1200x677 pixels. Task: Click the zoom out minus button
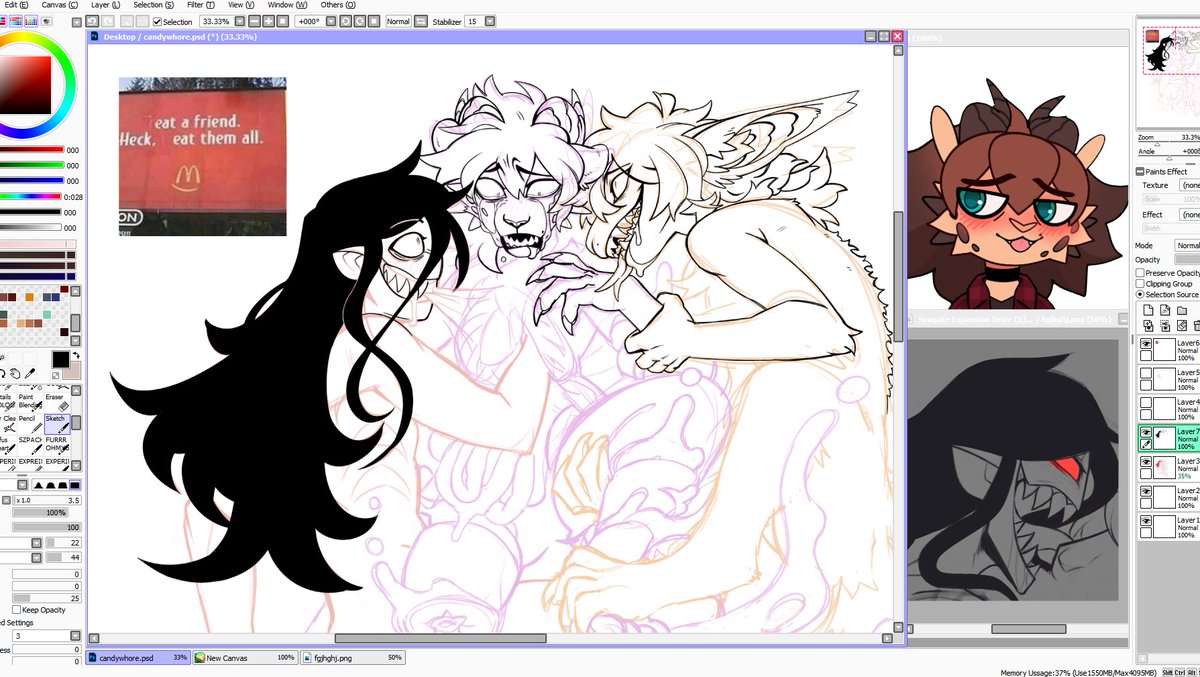click(255, 21)
